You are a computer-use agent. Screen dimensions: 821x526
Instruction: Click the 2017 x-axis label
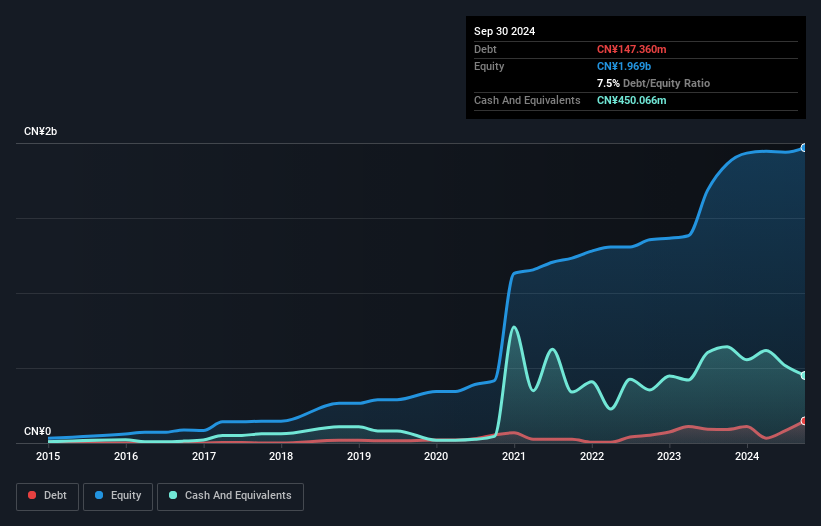coord(204,456)
